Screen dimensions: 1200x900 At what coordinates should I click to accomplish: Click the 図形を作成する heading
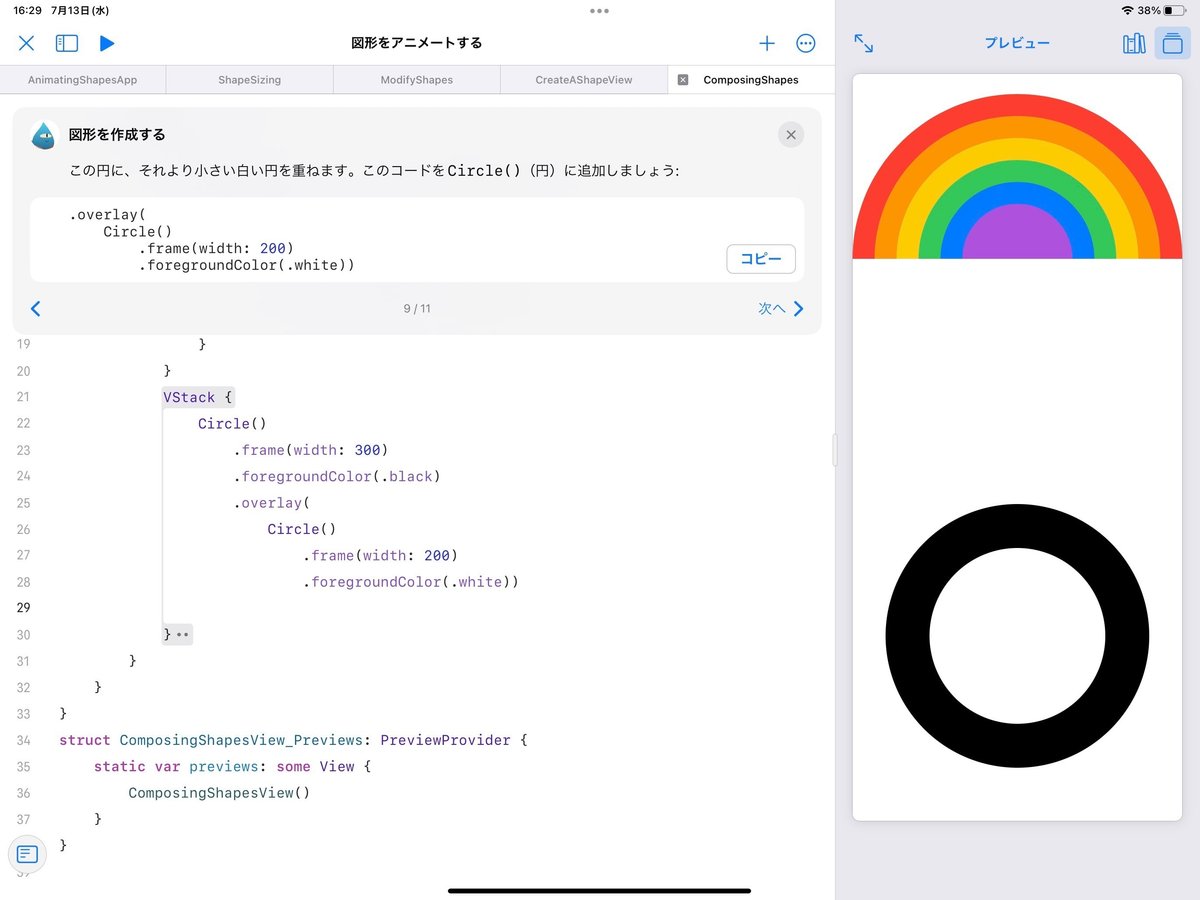tap(117, 135)
